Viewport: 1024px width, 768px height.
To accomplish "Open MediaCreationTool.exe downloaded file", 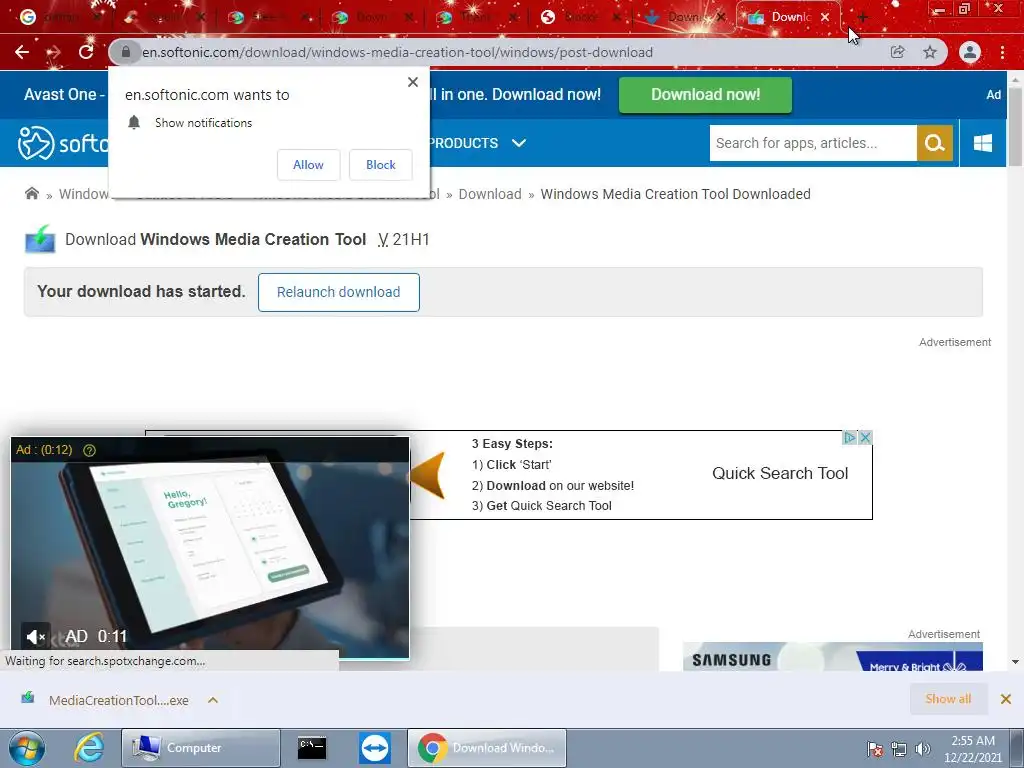I will pyautogui.click(x=104, y=700).
